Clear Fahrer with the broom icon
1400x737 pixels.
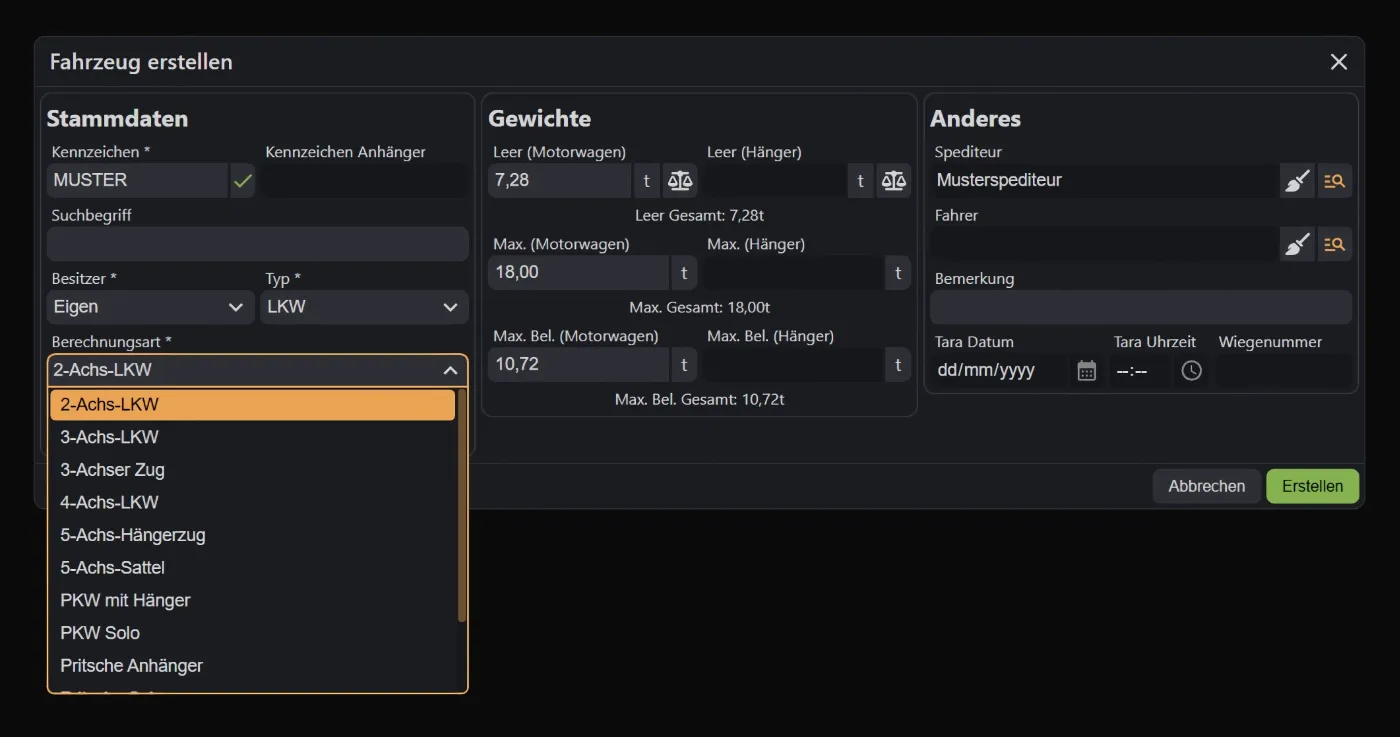click(x=1297, y=244)
